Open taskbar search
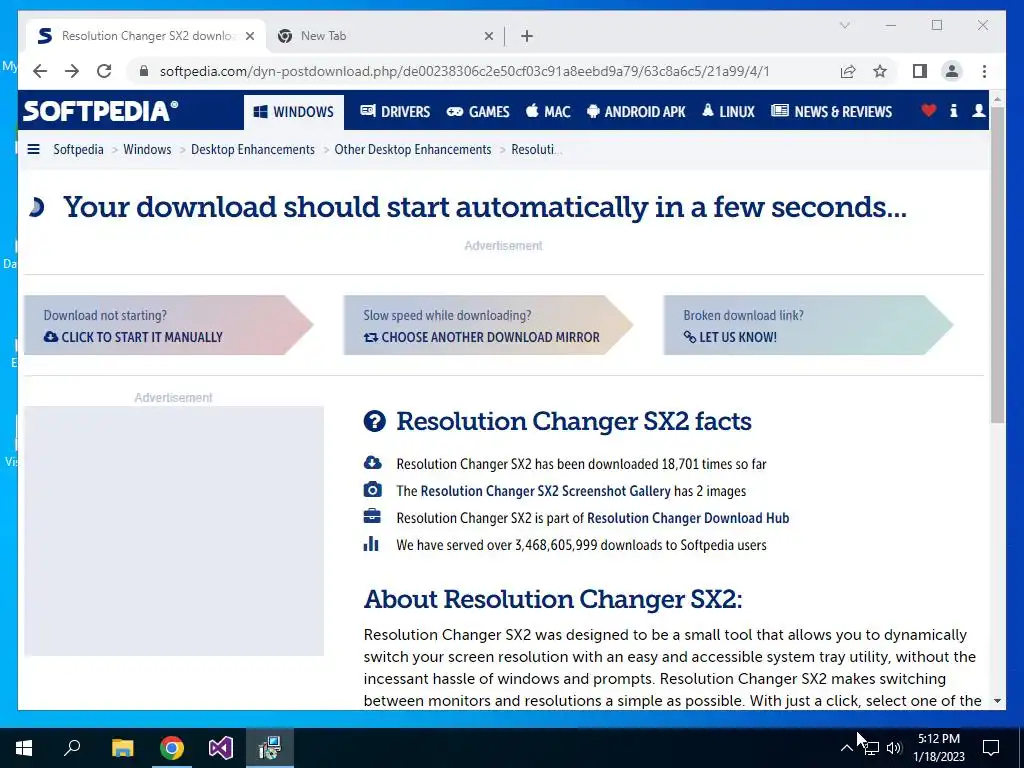 (72, 748)
